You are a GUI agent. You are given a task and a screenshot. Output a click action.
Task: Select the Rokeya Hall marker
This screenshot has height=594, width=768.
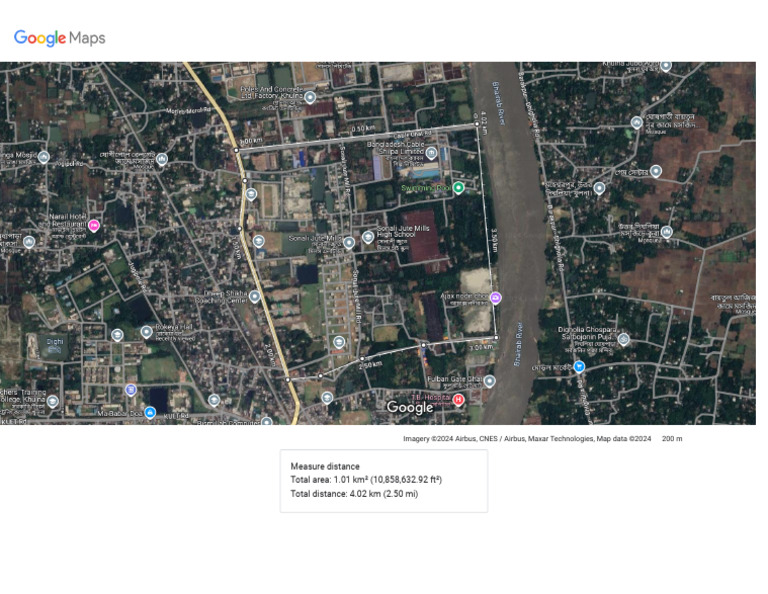[146, 332]
